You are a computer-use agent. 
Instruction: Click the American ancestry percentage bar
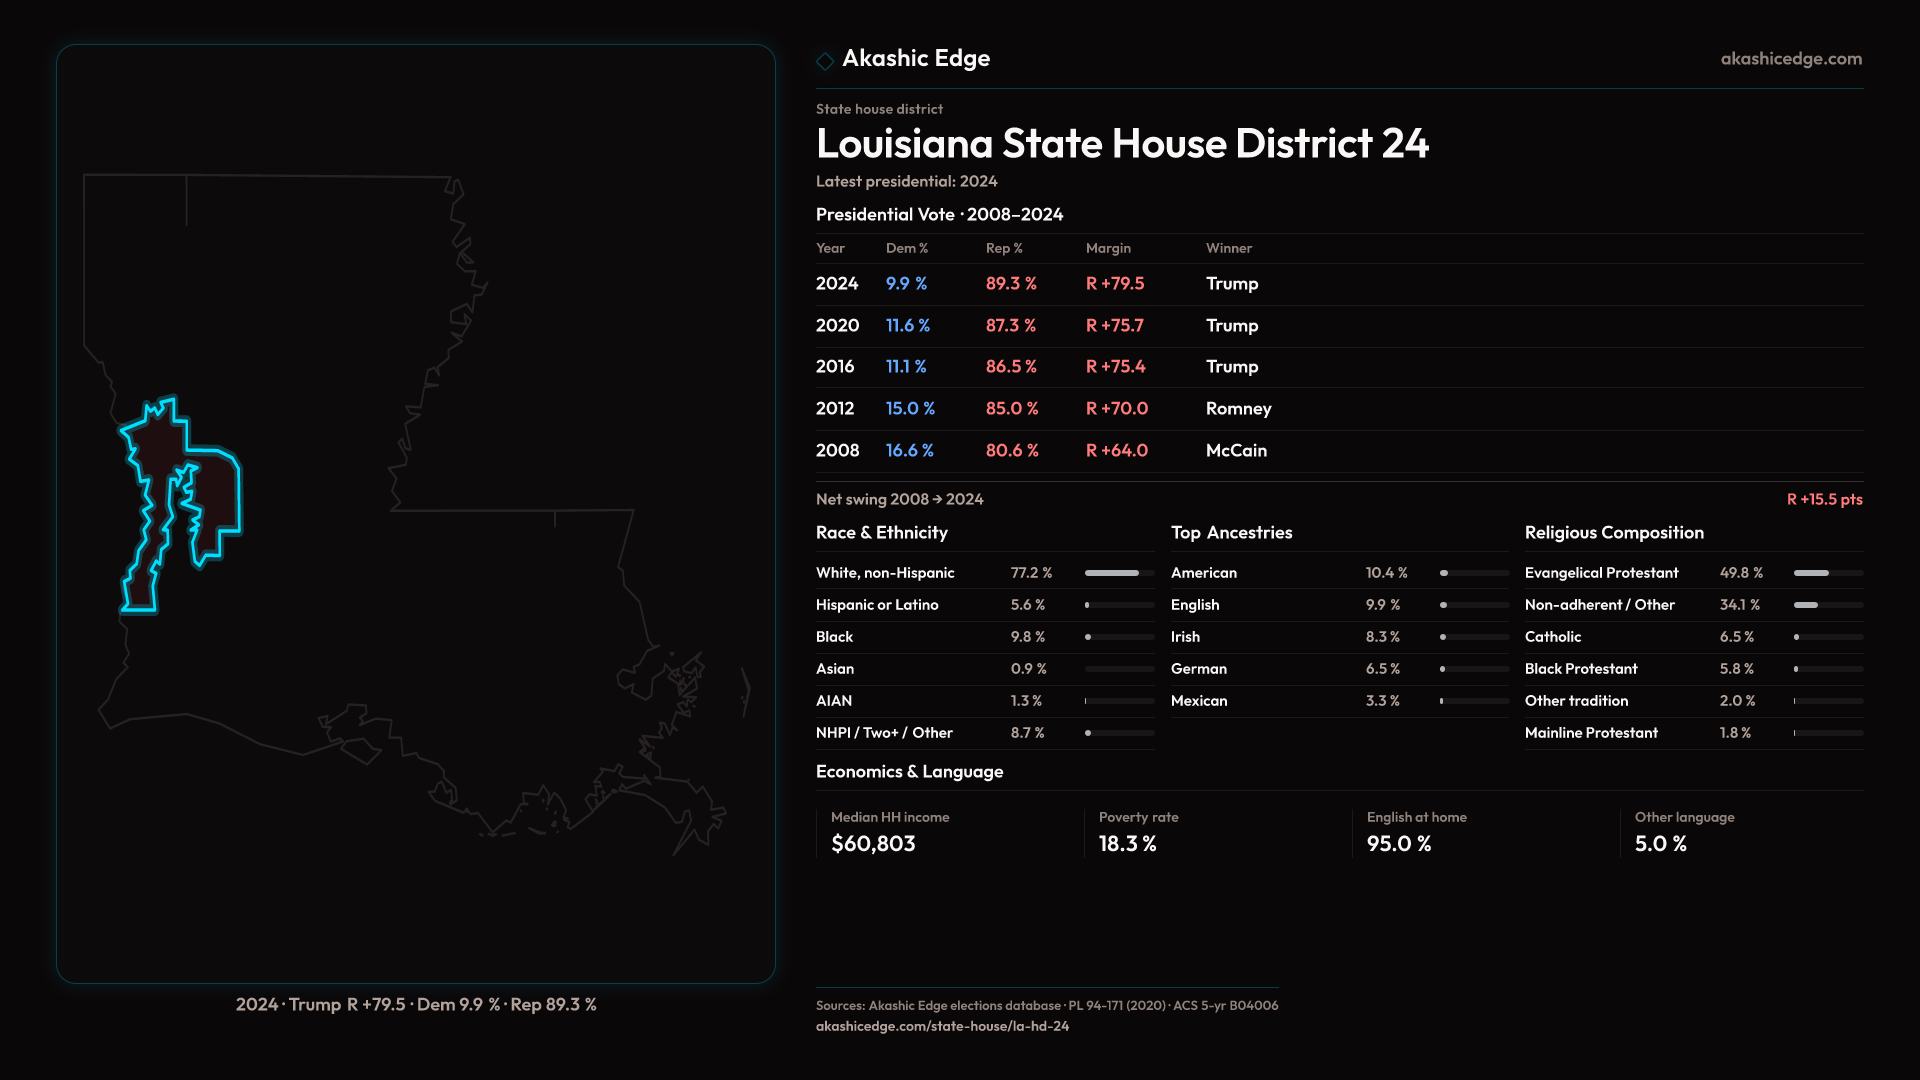point(1474,573)
